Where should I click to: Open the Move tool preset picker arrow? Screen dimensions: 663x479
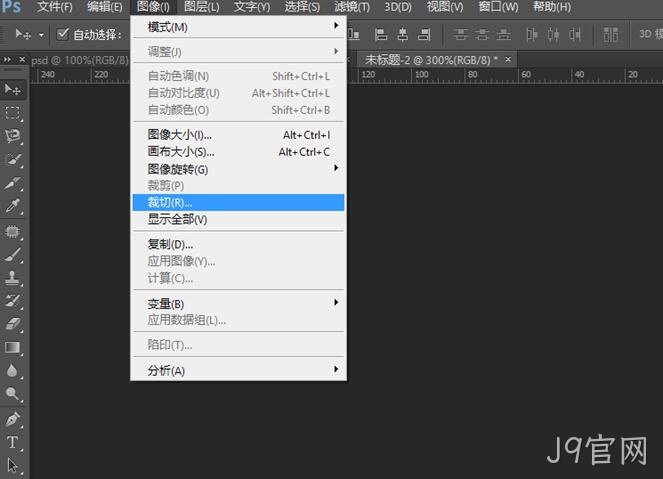[x=41, y=35]
